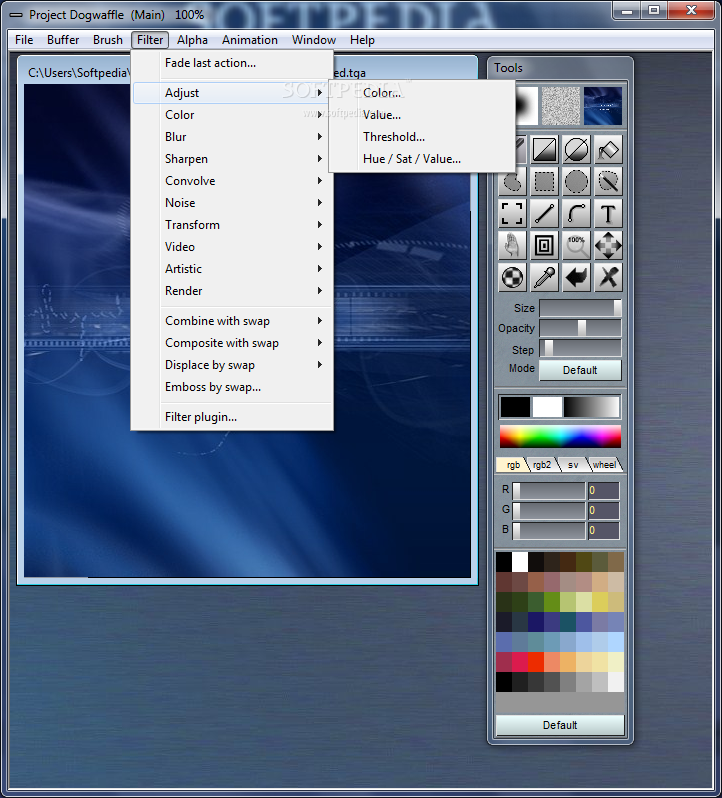Select the elliptical selection tool
Screen dimensions: 722x798
(x=576, y=182)
